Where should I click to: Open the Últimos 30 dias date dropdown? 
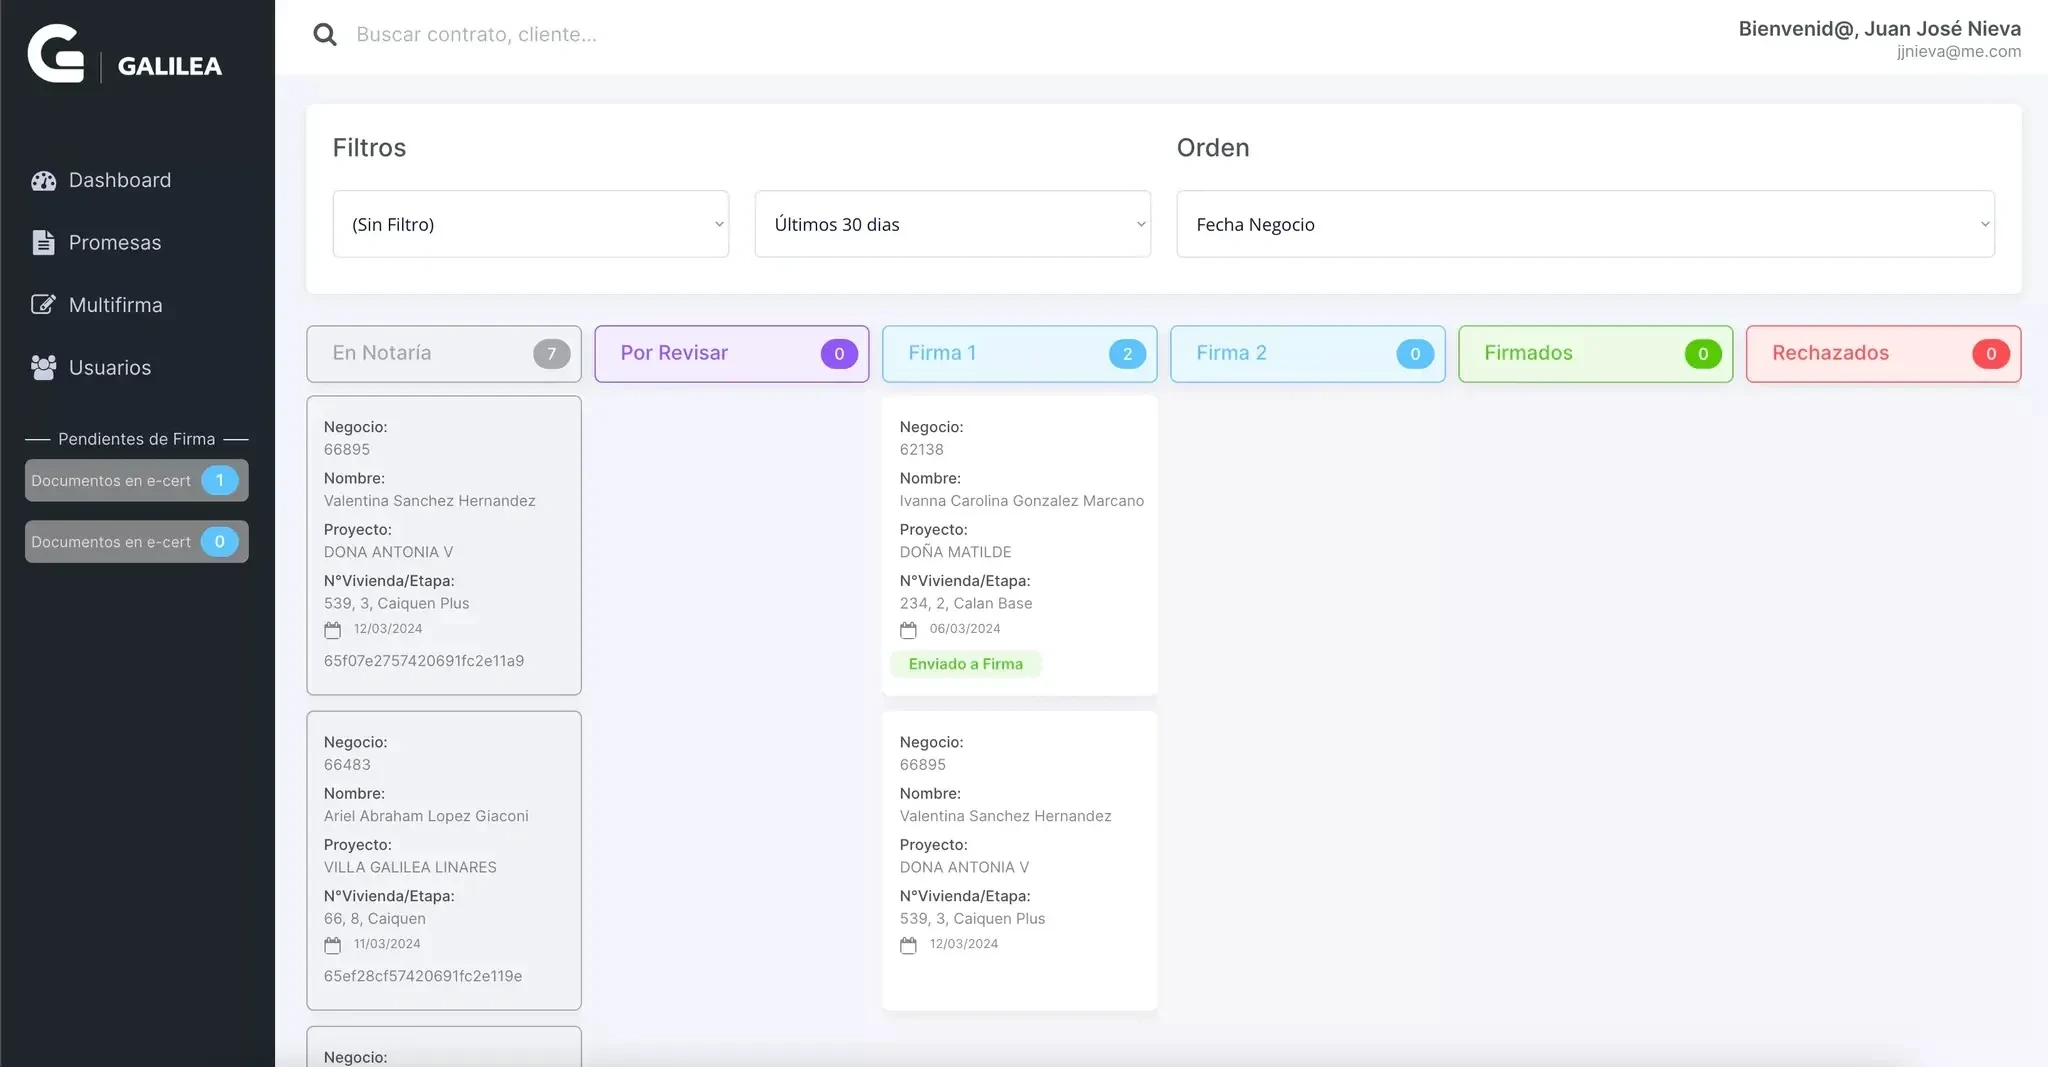click(953, 224)
